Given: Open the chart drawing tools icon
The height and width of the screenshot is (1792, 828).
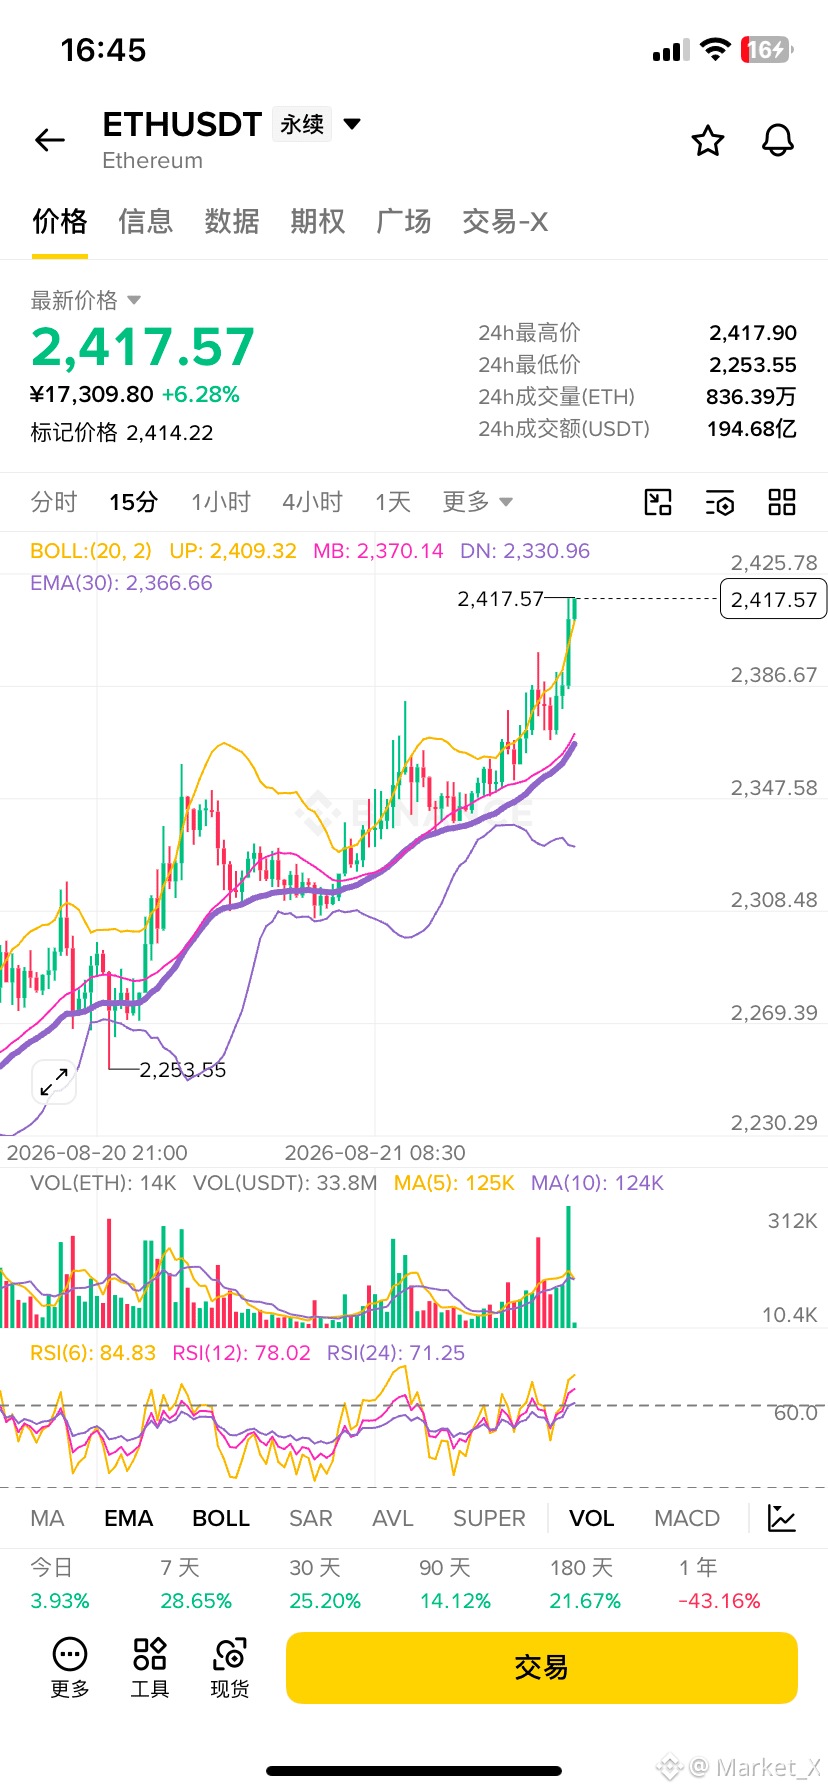Looking at the screenshot, I should click(x=658, y=502).
